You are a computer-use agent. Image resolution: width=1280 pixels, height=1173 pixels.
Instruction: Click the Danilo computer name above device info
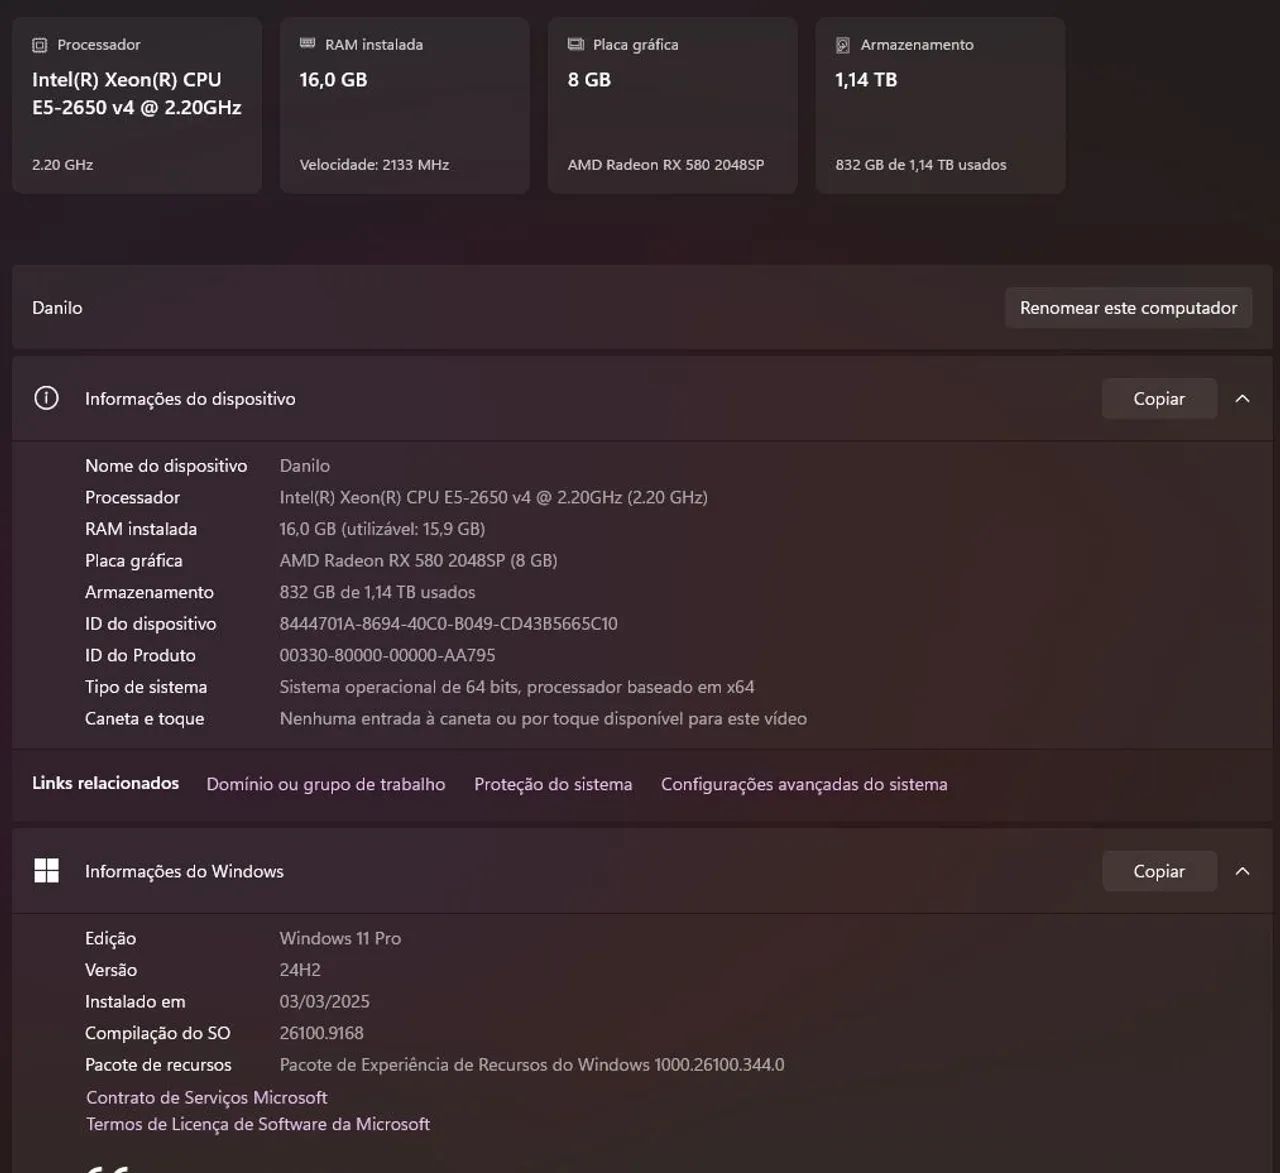[x=57, y=308]
